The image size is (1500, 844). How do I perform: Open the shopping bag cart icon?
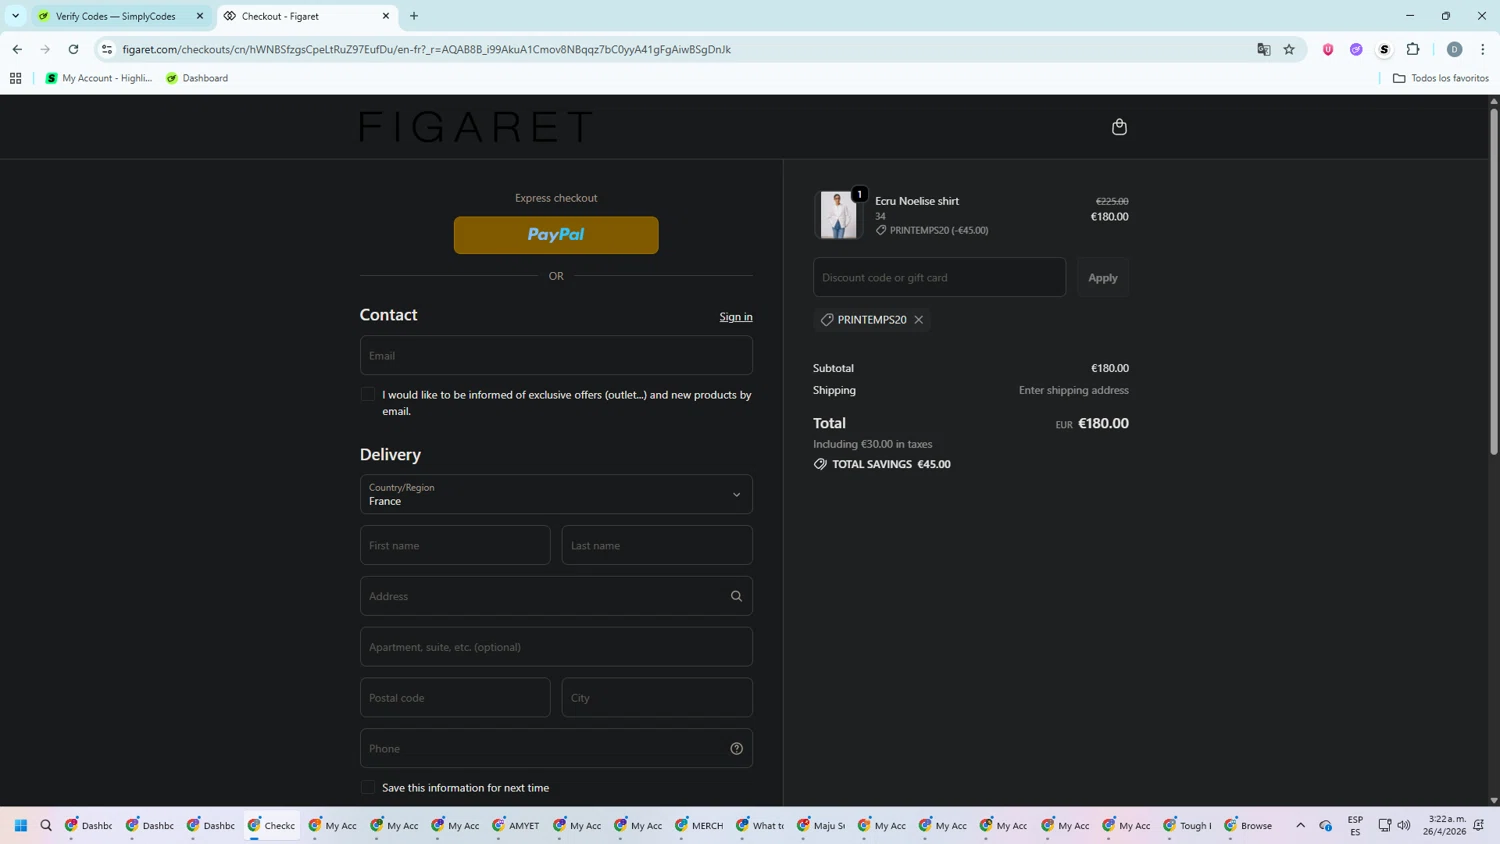point(1119,127)
